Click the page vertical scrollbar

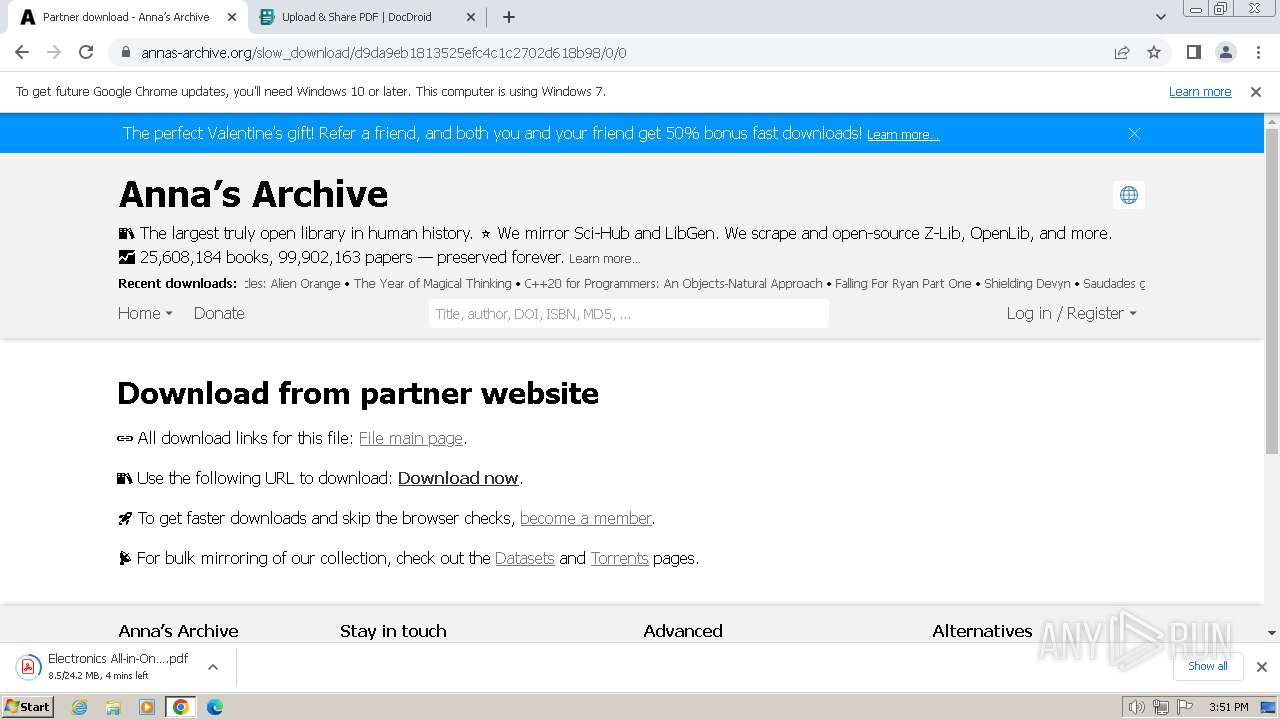pyautogui.click(x=1272, y=290)
